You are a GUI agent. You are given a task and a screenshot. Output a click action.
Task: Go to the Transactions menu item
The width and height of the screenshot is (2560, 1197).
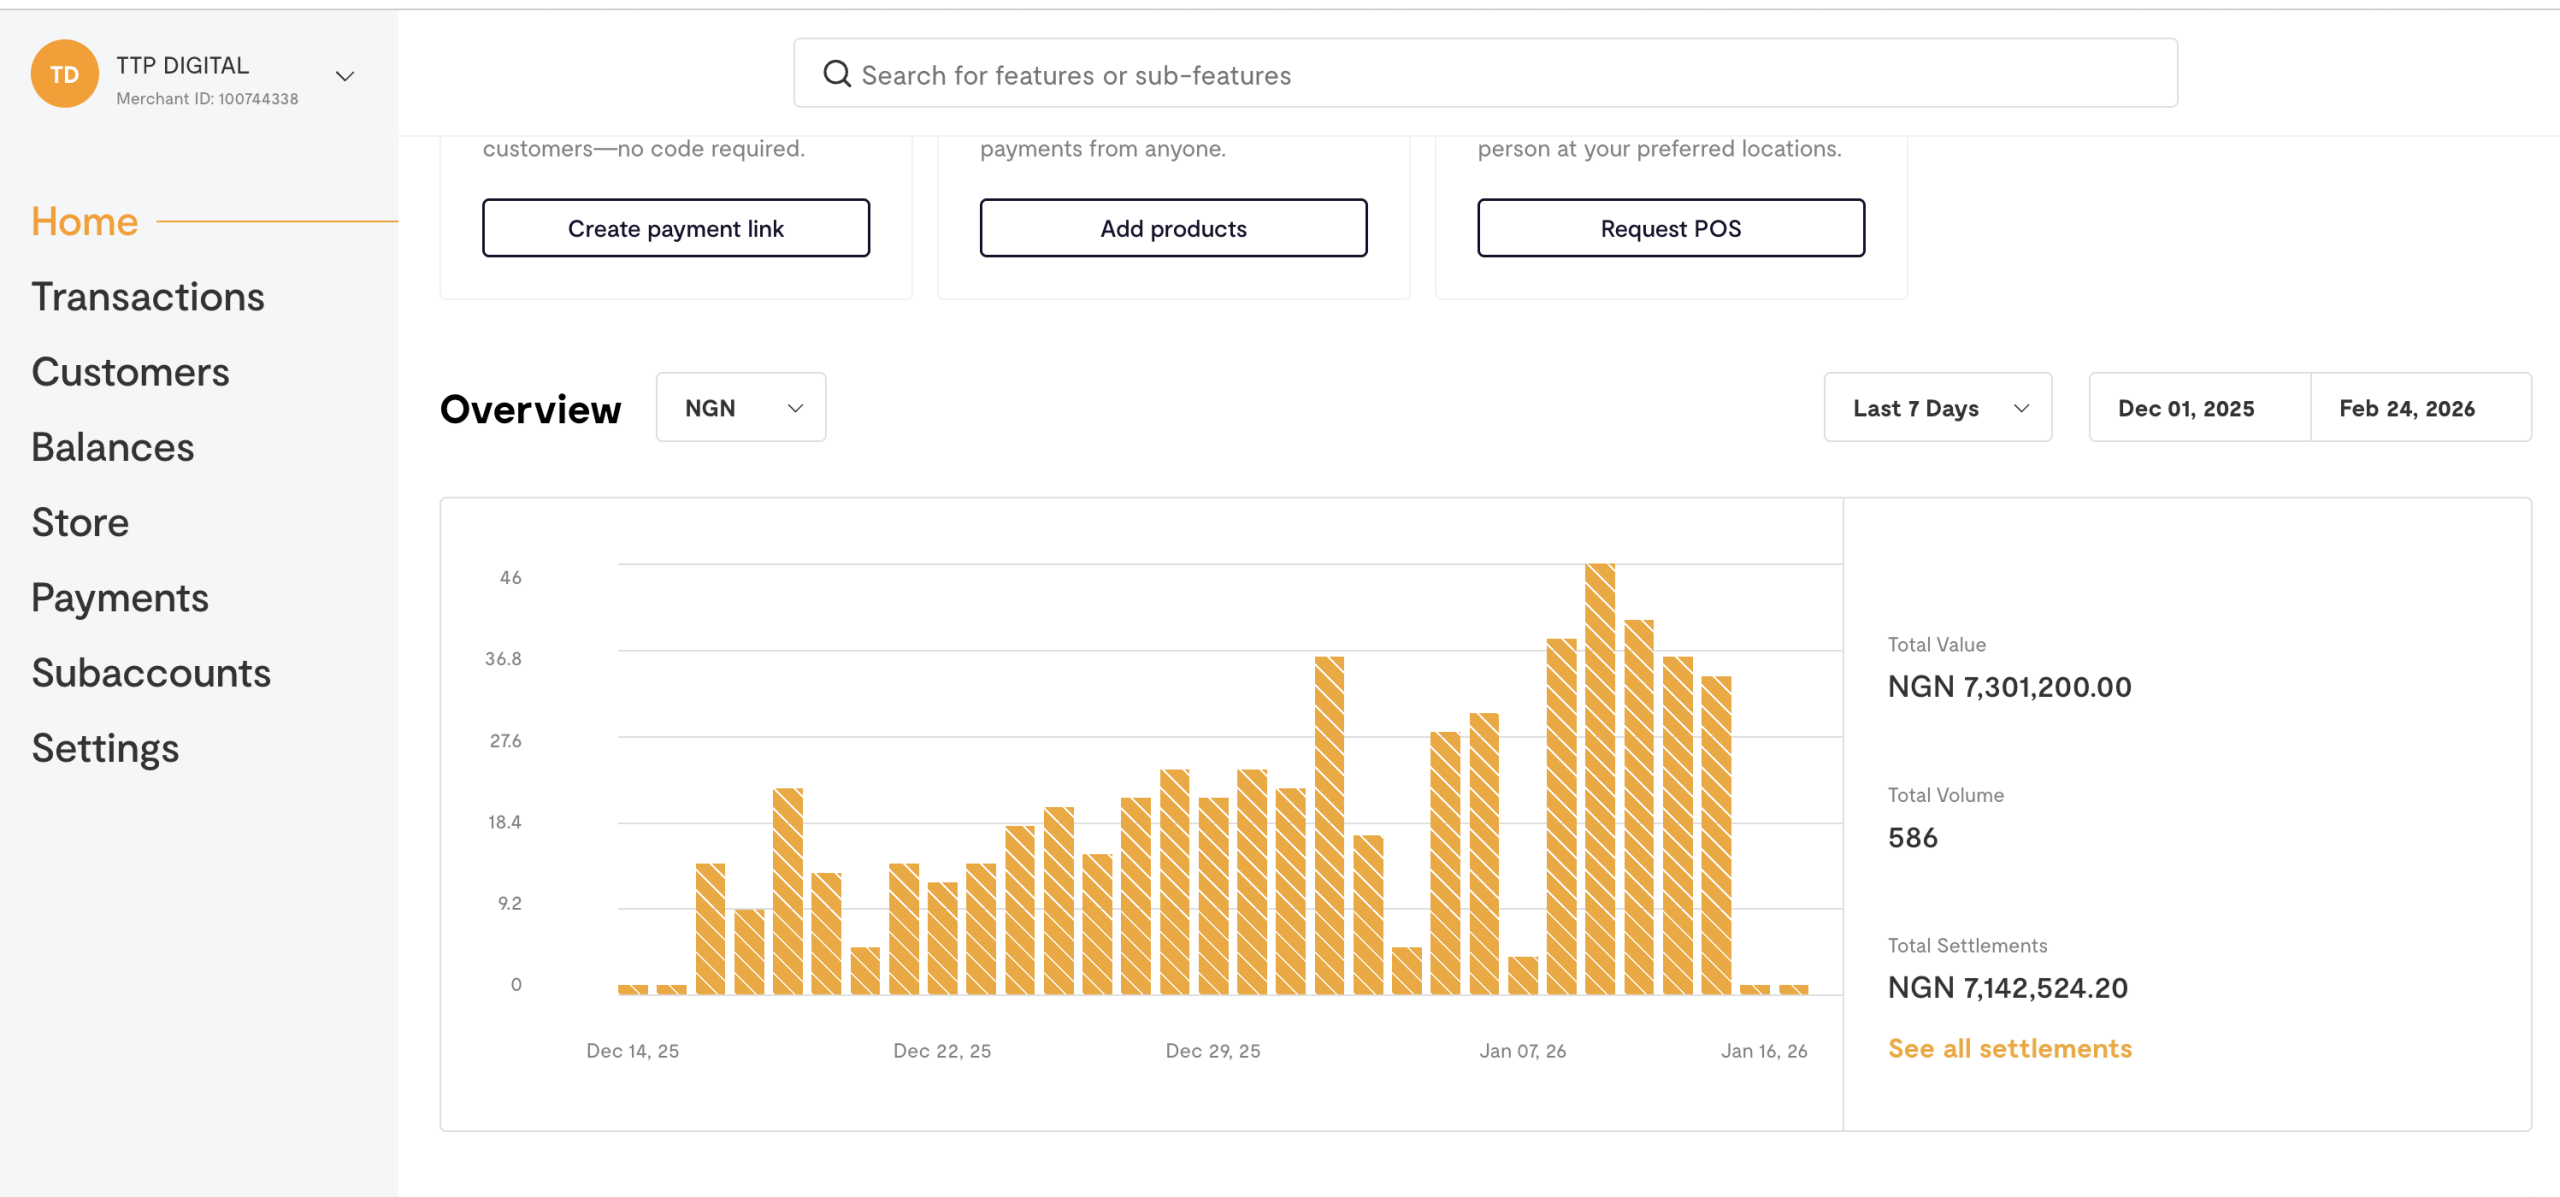pyautogui.click(x=148, y=297)
